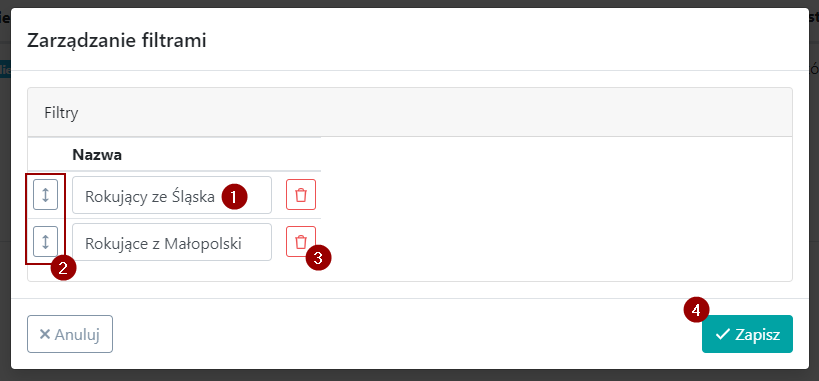
Task: Click the X icon inside Anuluj
Action: (45, 334)
